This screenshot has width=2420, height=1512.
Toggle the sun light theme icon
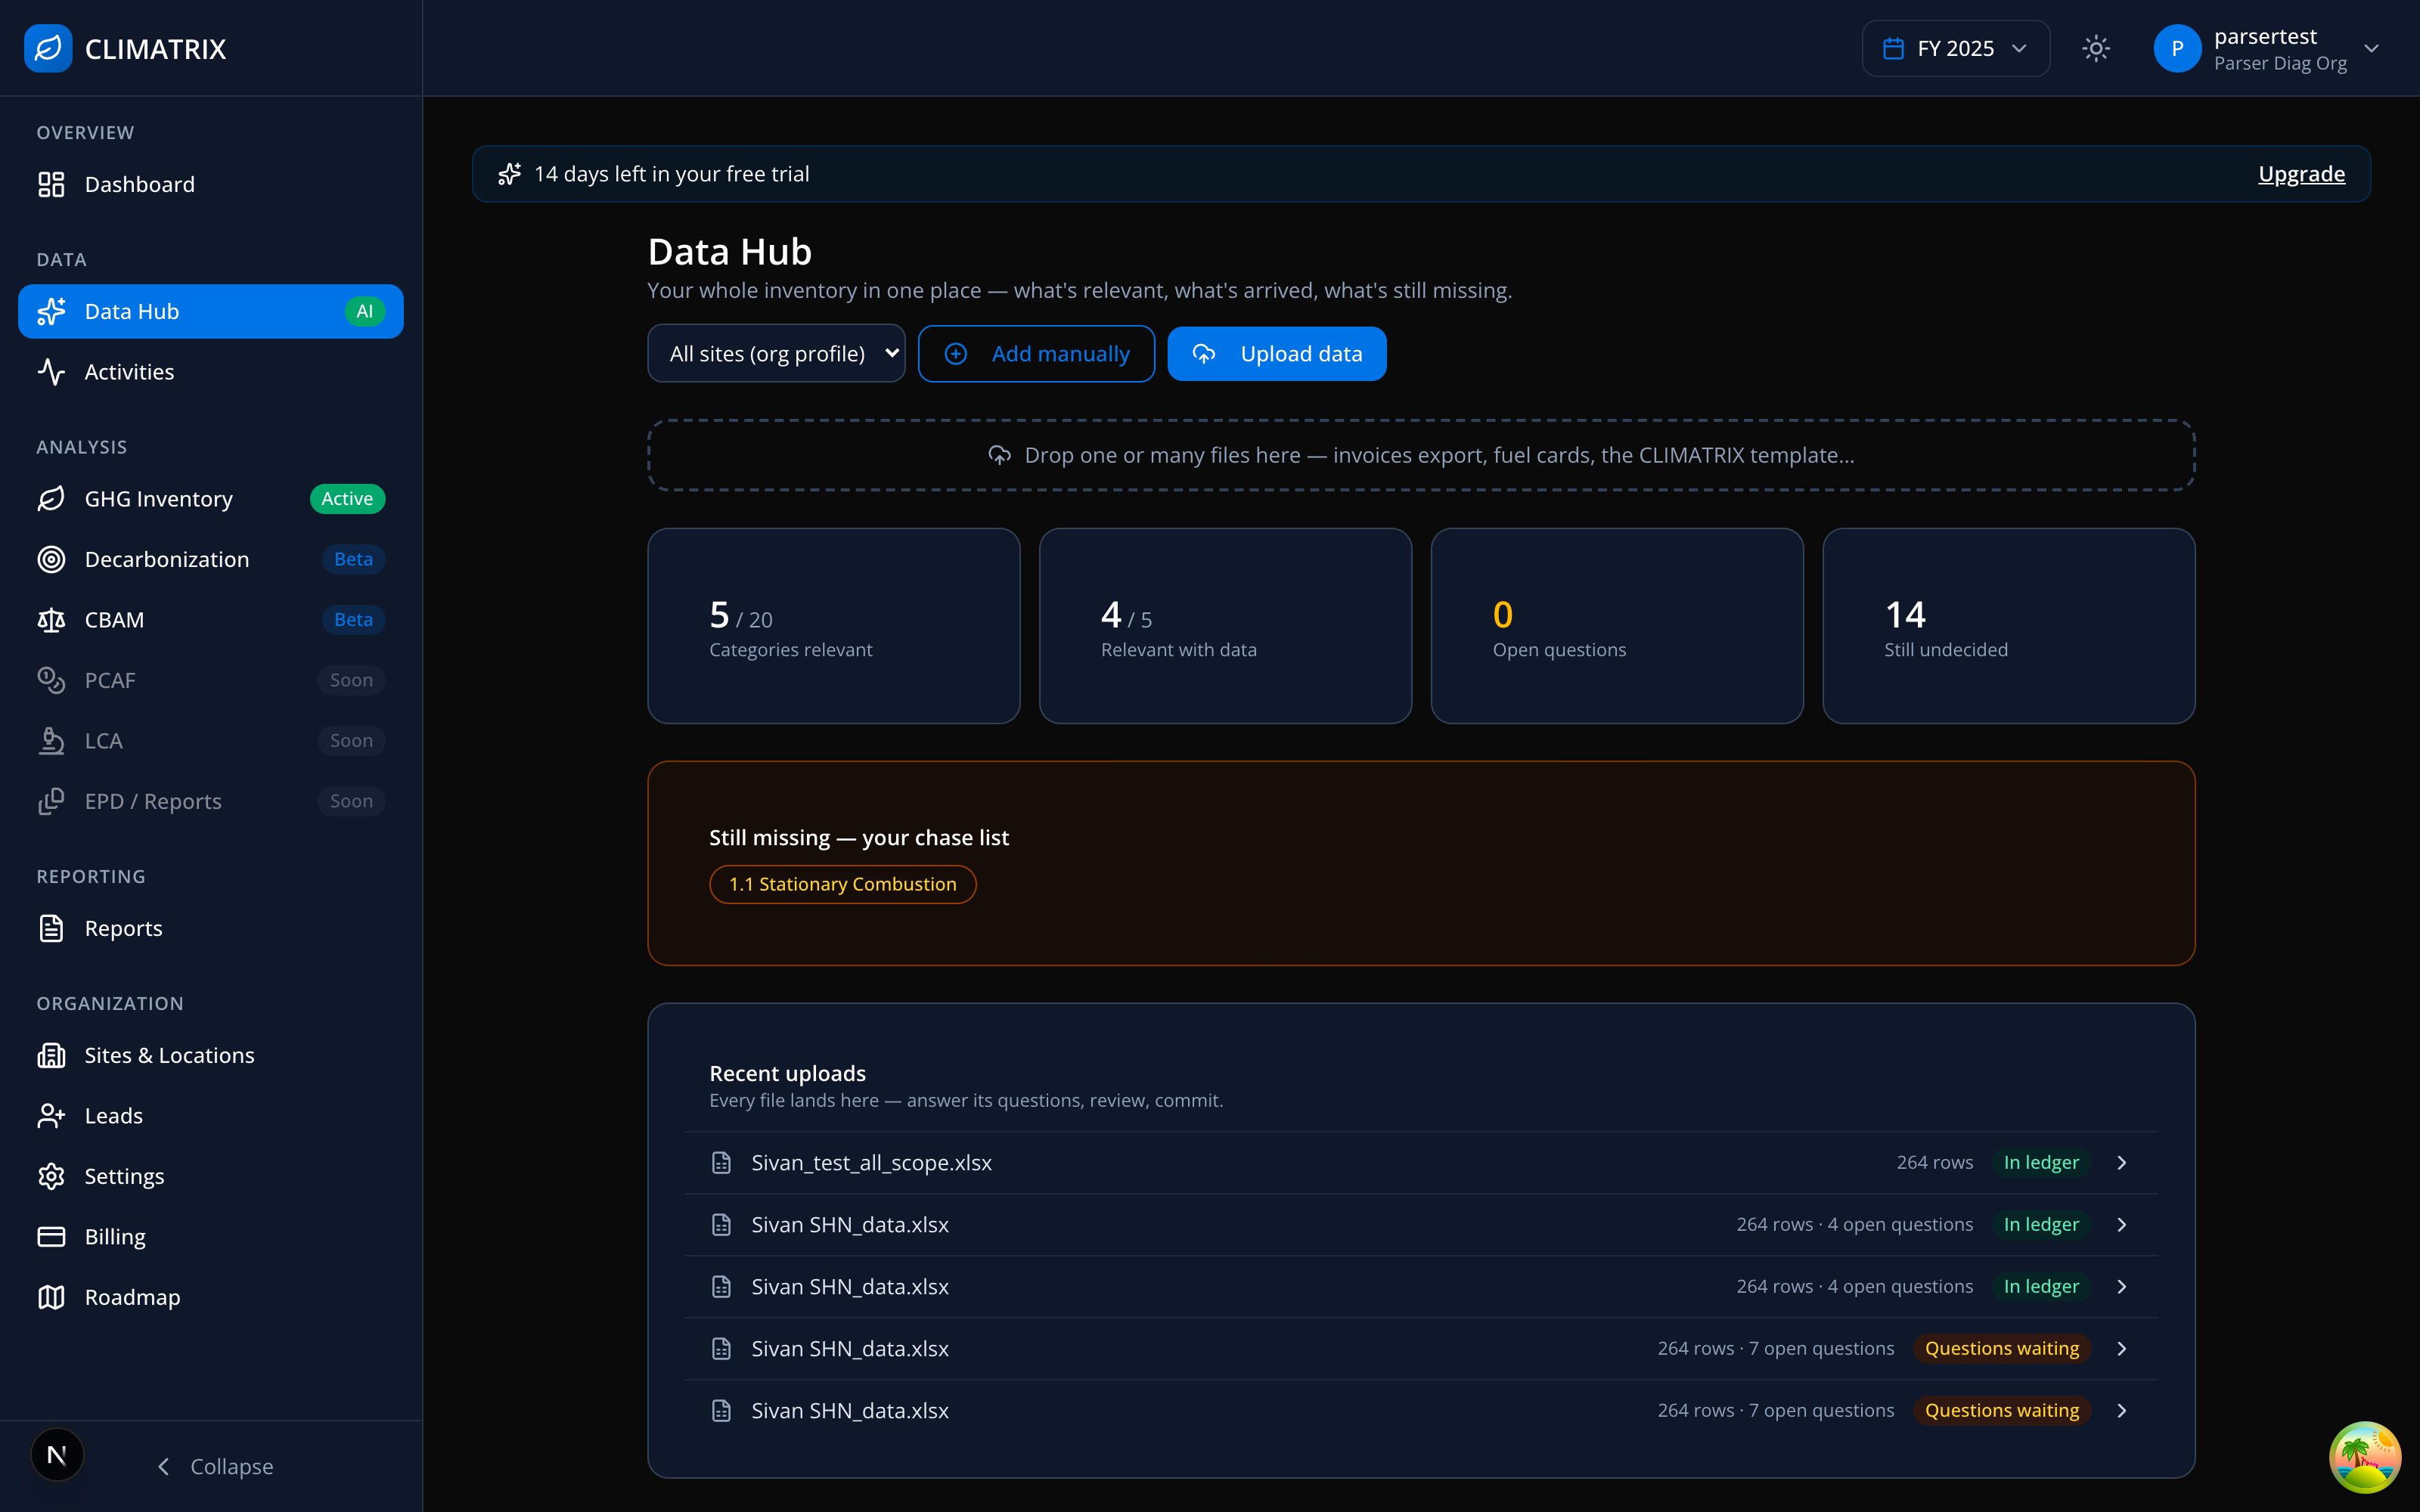pyautogui.click(x=2096, y=48)
